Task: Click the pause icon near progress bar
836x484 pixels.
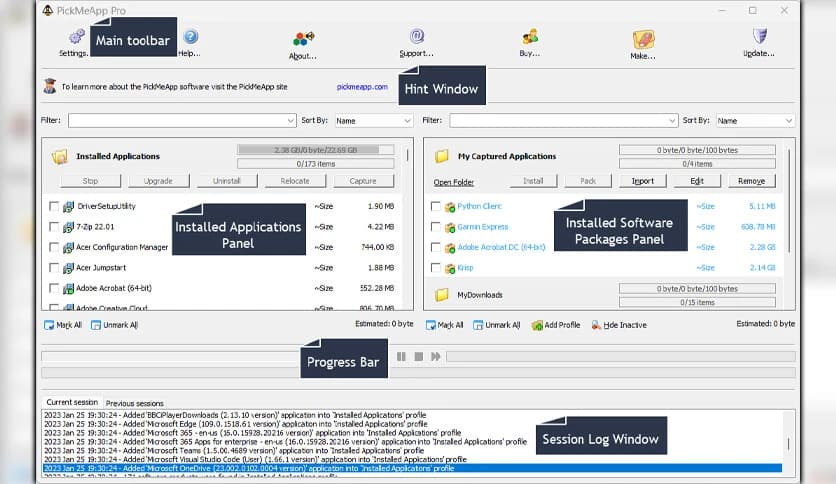Action: tap(401, 356)
